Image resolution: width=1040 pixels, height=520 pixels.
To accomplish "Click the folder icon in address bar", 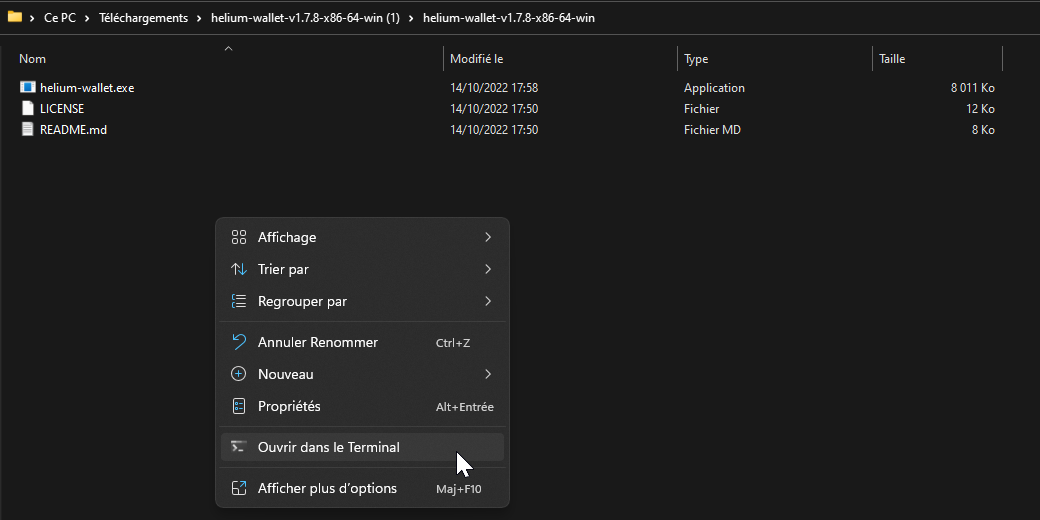I will pos(15,17).
